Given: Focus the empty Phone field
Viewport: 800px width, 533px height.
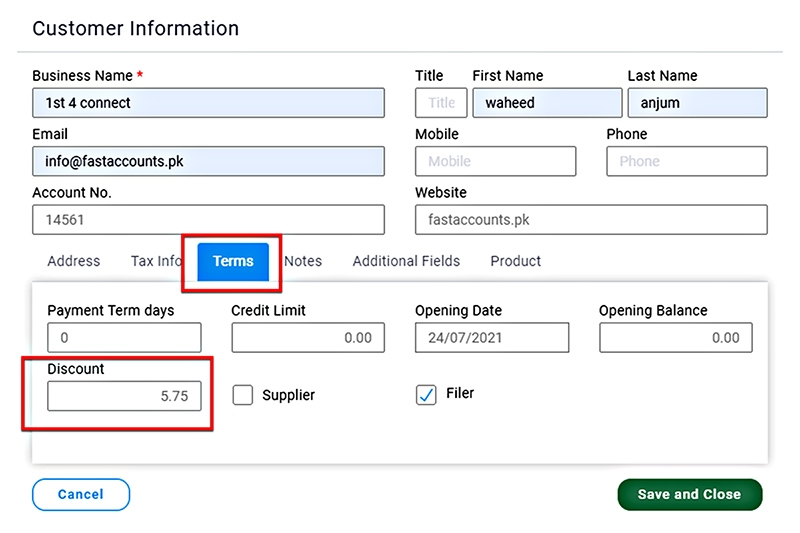Looking at the screenshot, I should 687,161.
